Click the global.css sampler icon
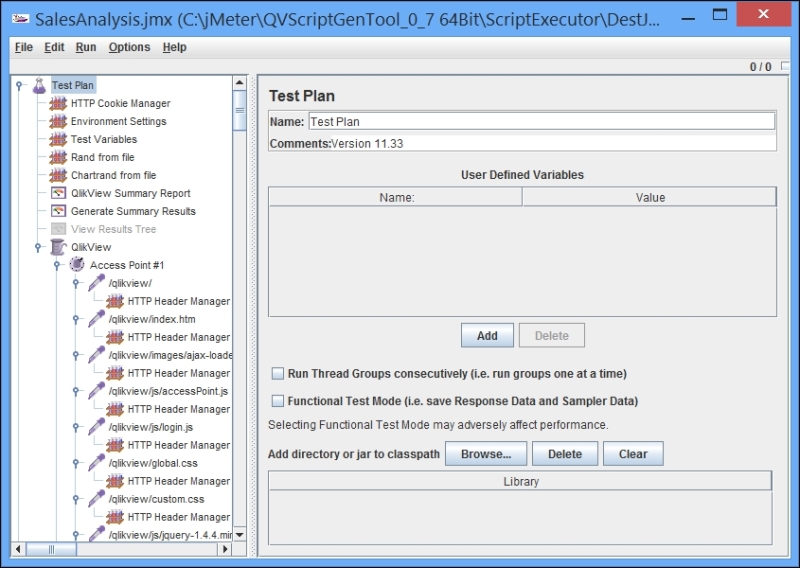This screenshot has height=568, width=800. click(x=96, y=463)
